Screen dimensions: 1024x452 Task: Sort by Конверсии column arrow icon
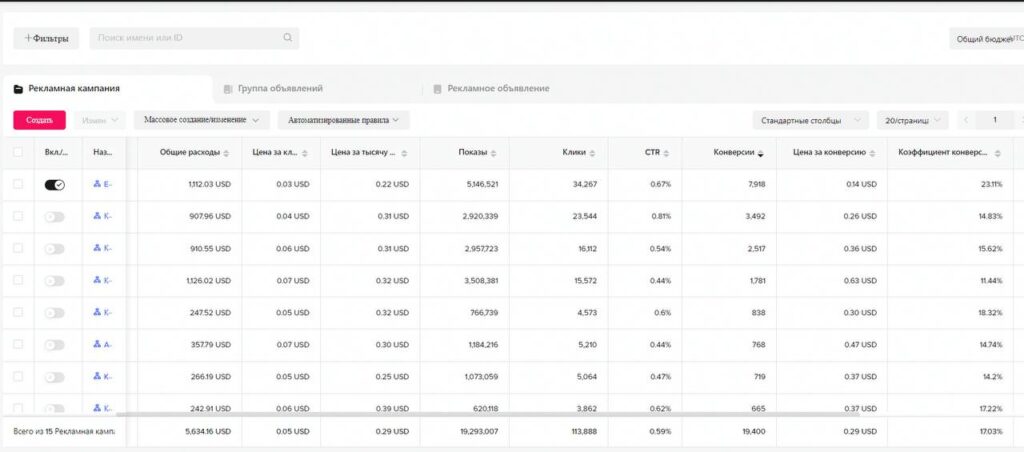point(762,153)
